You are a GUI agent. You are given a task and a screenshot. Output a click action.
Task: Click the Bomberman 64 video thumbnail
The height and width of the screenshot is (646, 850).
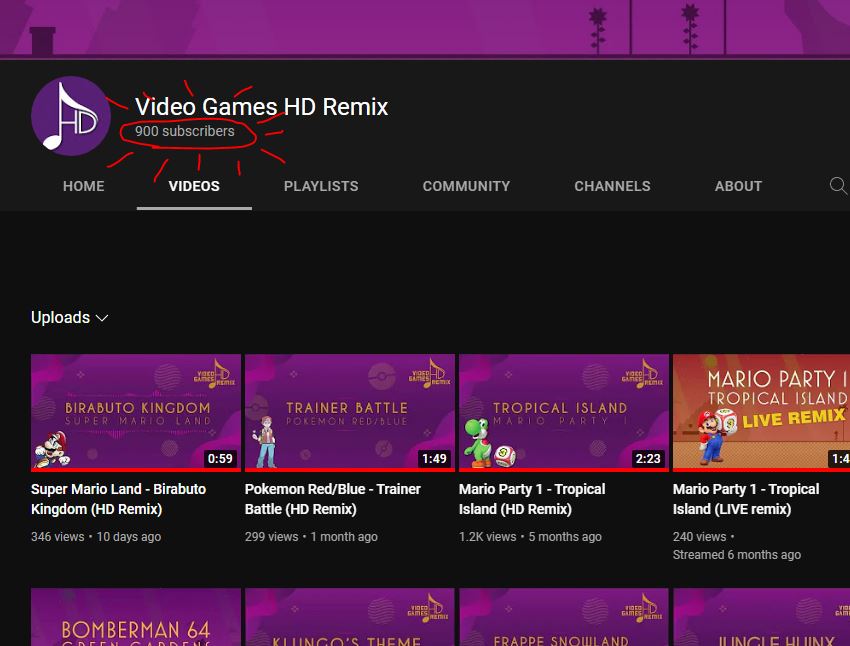[136, 617]
